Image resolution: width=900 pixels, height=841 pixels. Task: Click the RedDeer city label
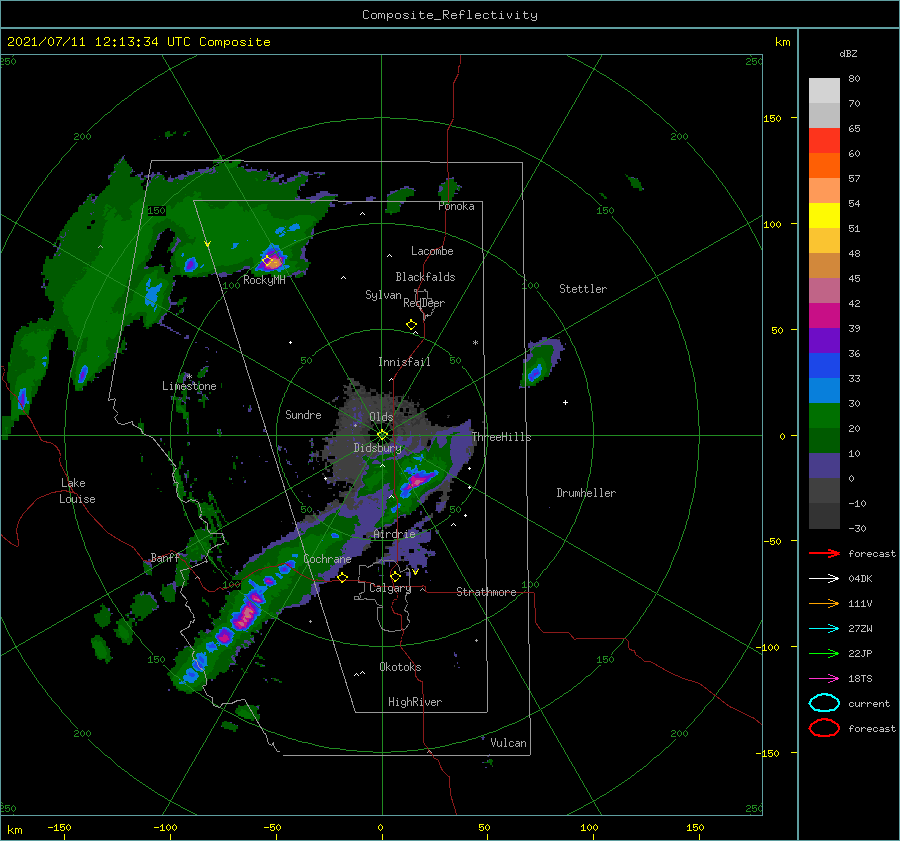point(424,303)
